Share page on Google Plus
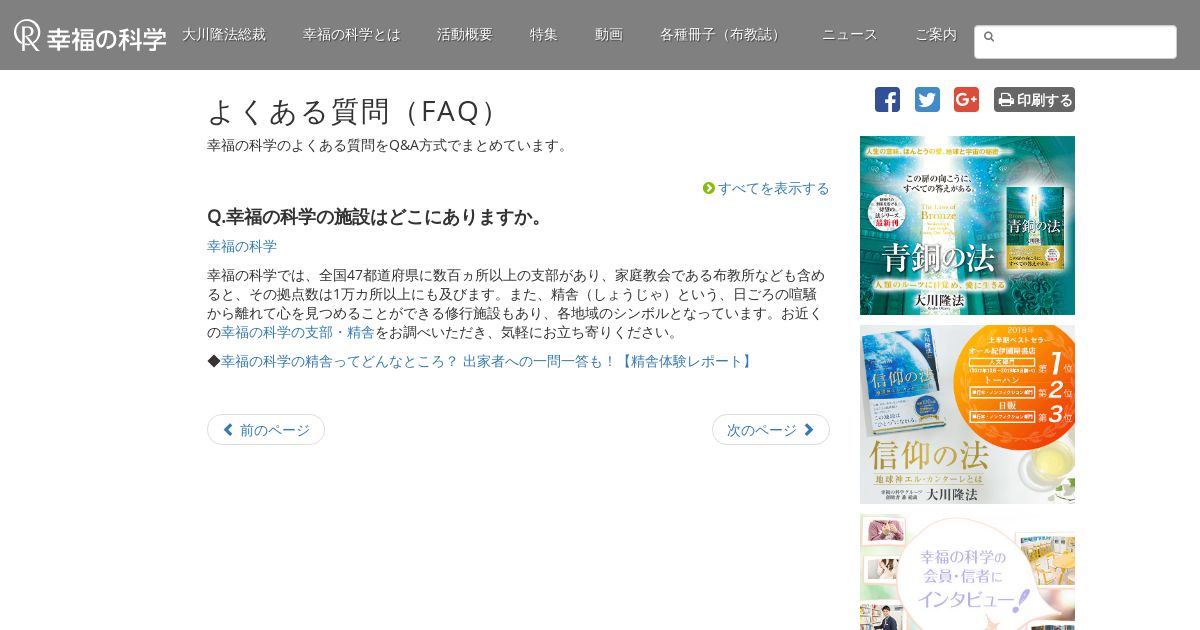Screen dimensions: 1200x630 [x=966, y=100]
